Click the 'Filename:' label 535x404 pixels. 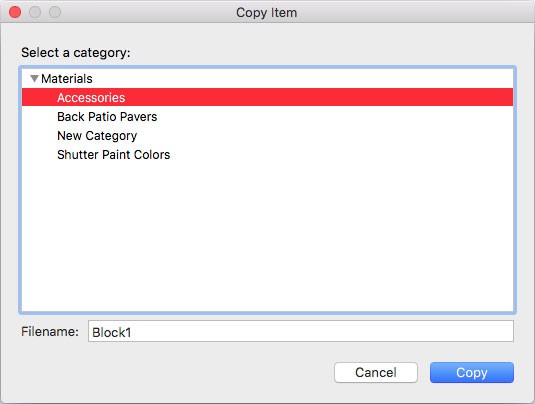pyautogui.click(x=50, y=331)
